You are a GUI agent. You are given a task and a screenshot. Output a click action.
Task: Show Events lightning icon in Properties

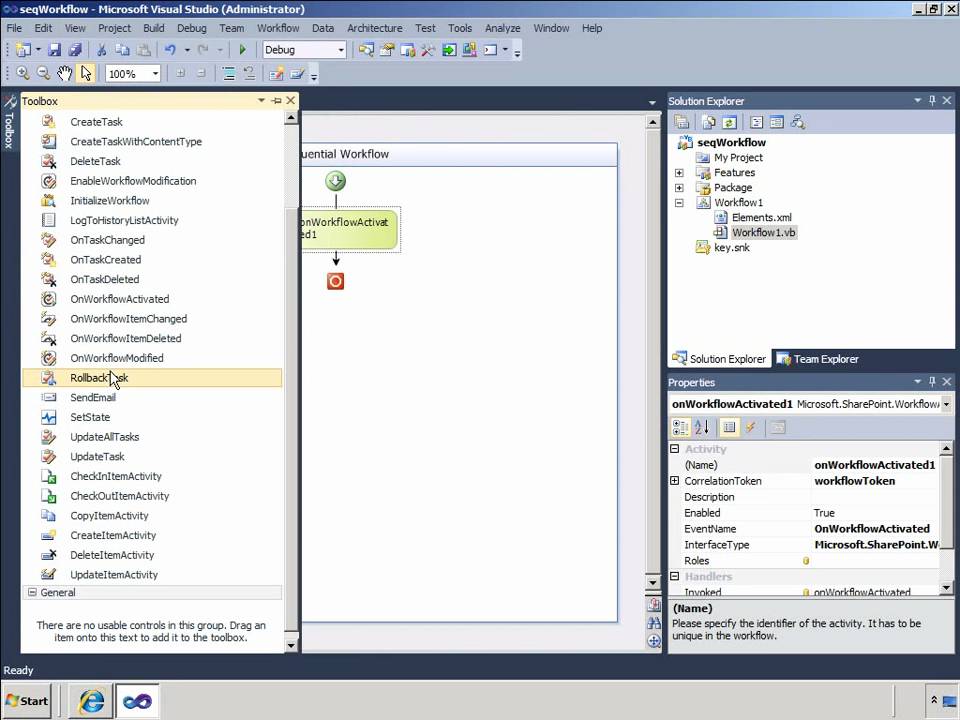[x=751, y=427]
